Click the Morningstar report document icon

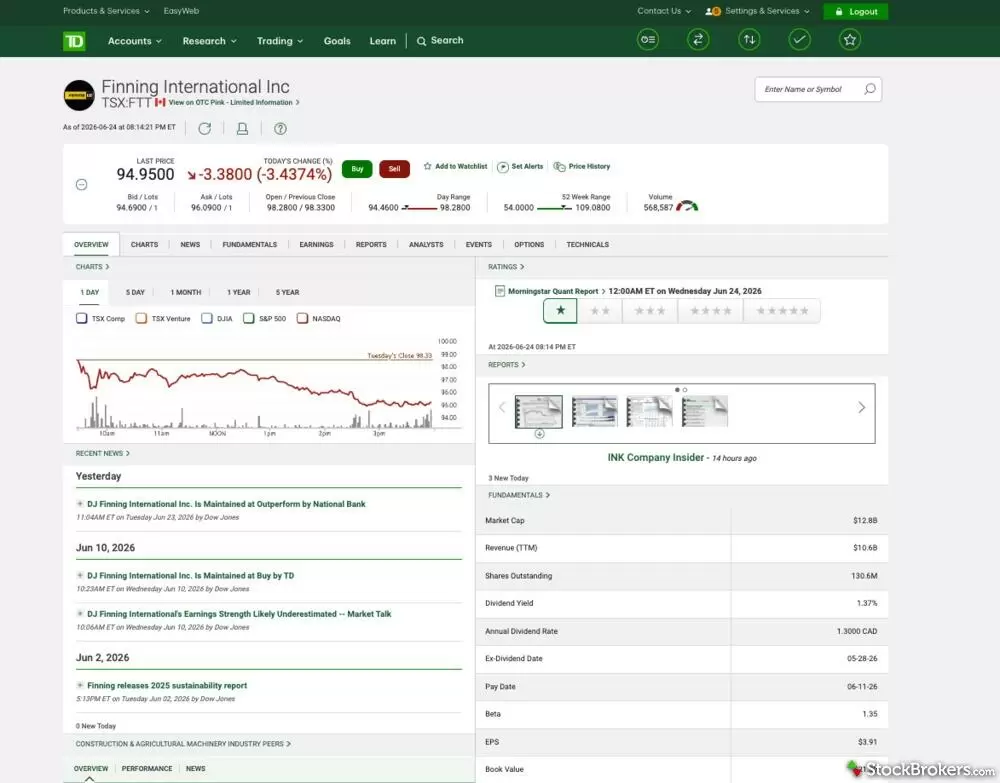click(500, 291)
